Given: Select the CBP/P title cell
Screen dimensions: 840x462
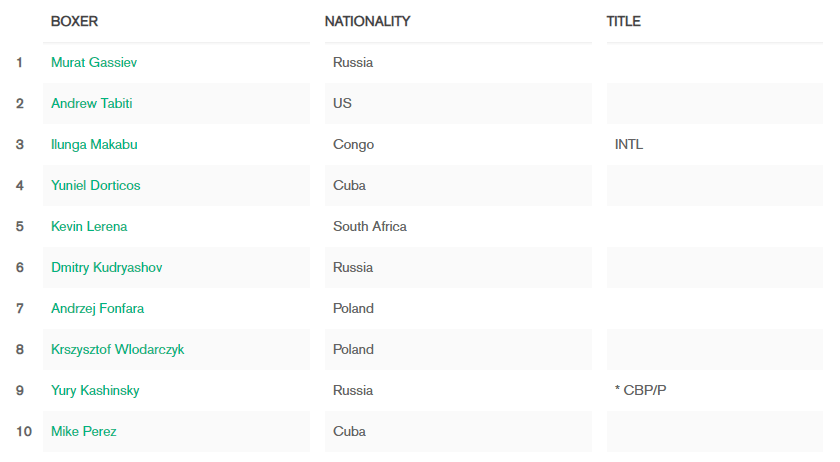Looking at the screenshot, I should pyautogui.click(x=715, y=391).
